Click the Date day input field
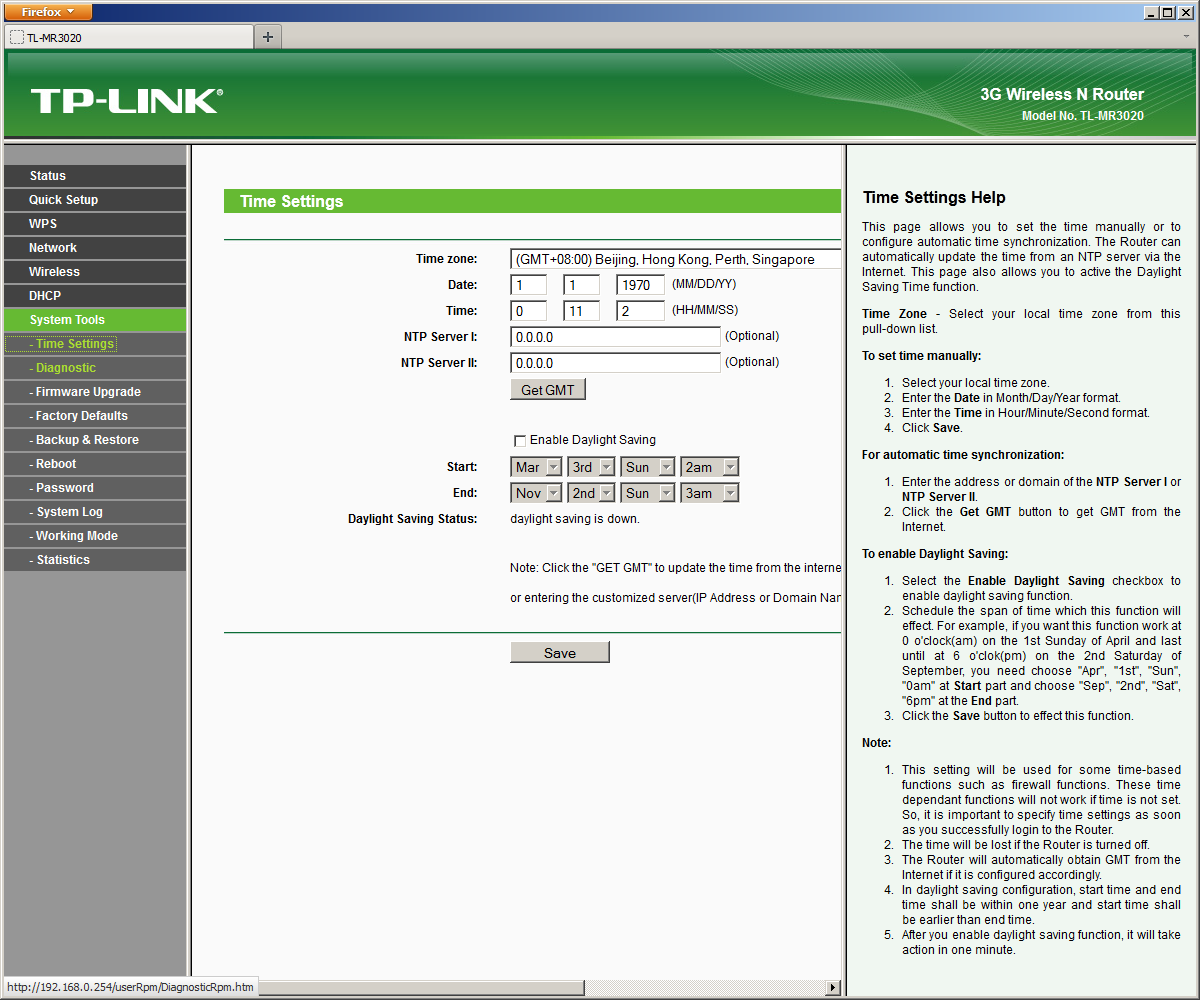Screen dimensions: 1200x1000 581,285
